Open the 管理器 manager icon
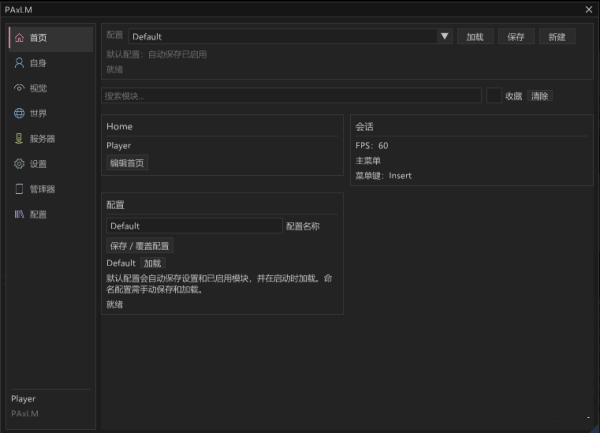600x433 pixels. pyautogui.click(x=19, y=189)
